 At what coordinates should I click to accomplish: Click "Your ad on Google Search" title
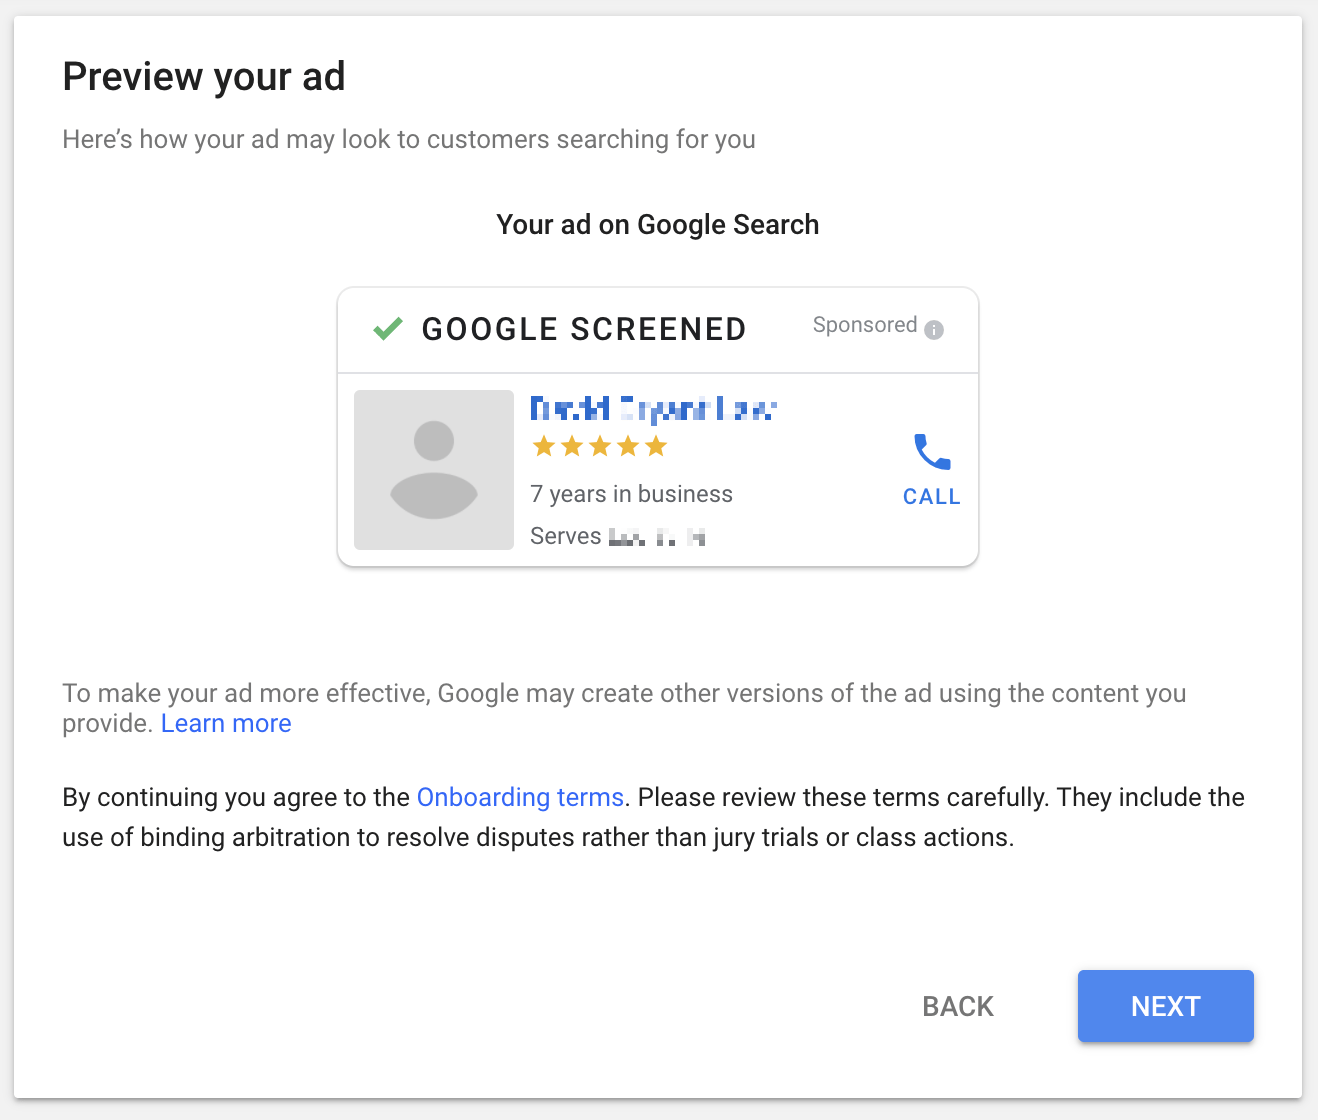coord(658,224)
